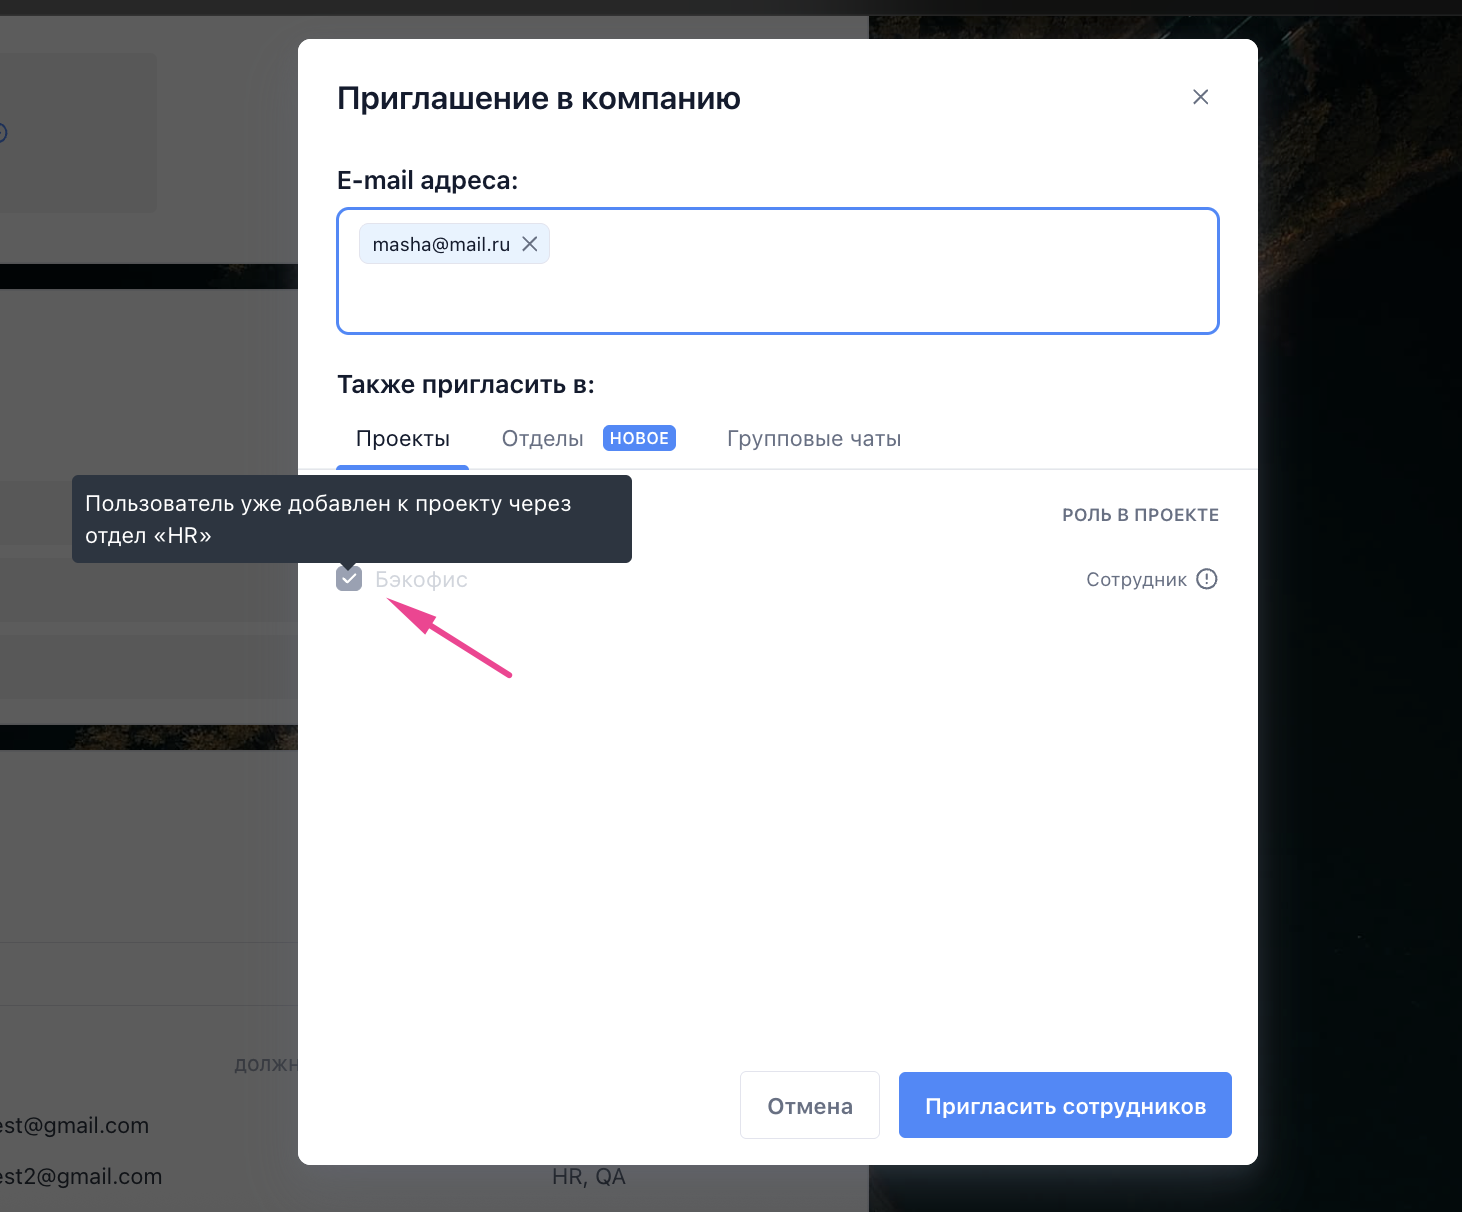Viewport: 1462px width, 1212px height.
Task: Click the РОЛЬ В ПРОЕКТЕ column header
Action: click(x=1140, y=515)
